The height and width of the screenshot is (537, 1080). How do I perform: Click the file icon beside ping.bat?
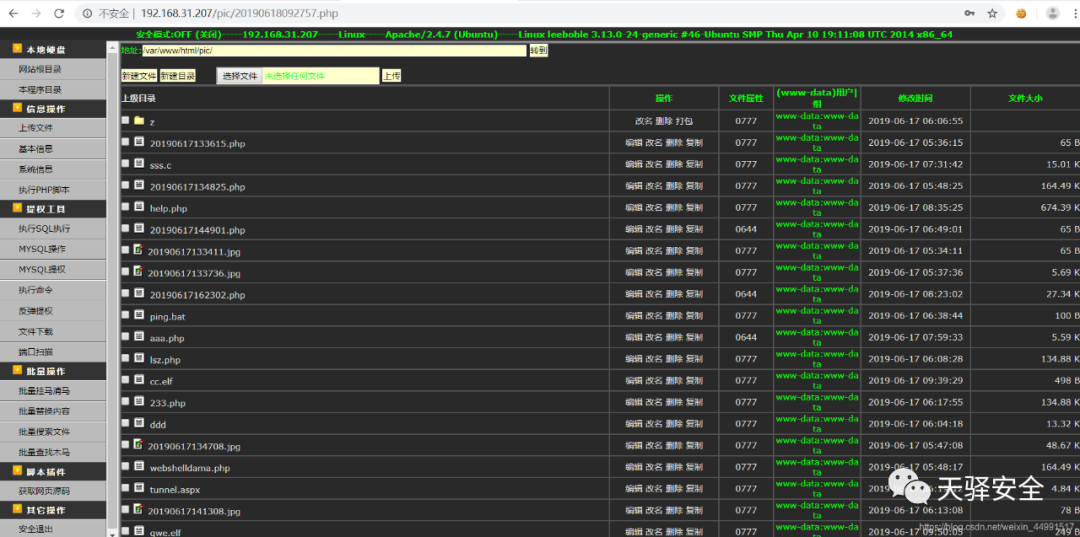coord(139,315)
